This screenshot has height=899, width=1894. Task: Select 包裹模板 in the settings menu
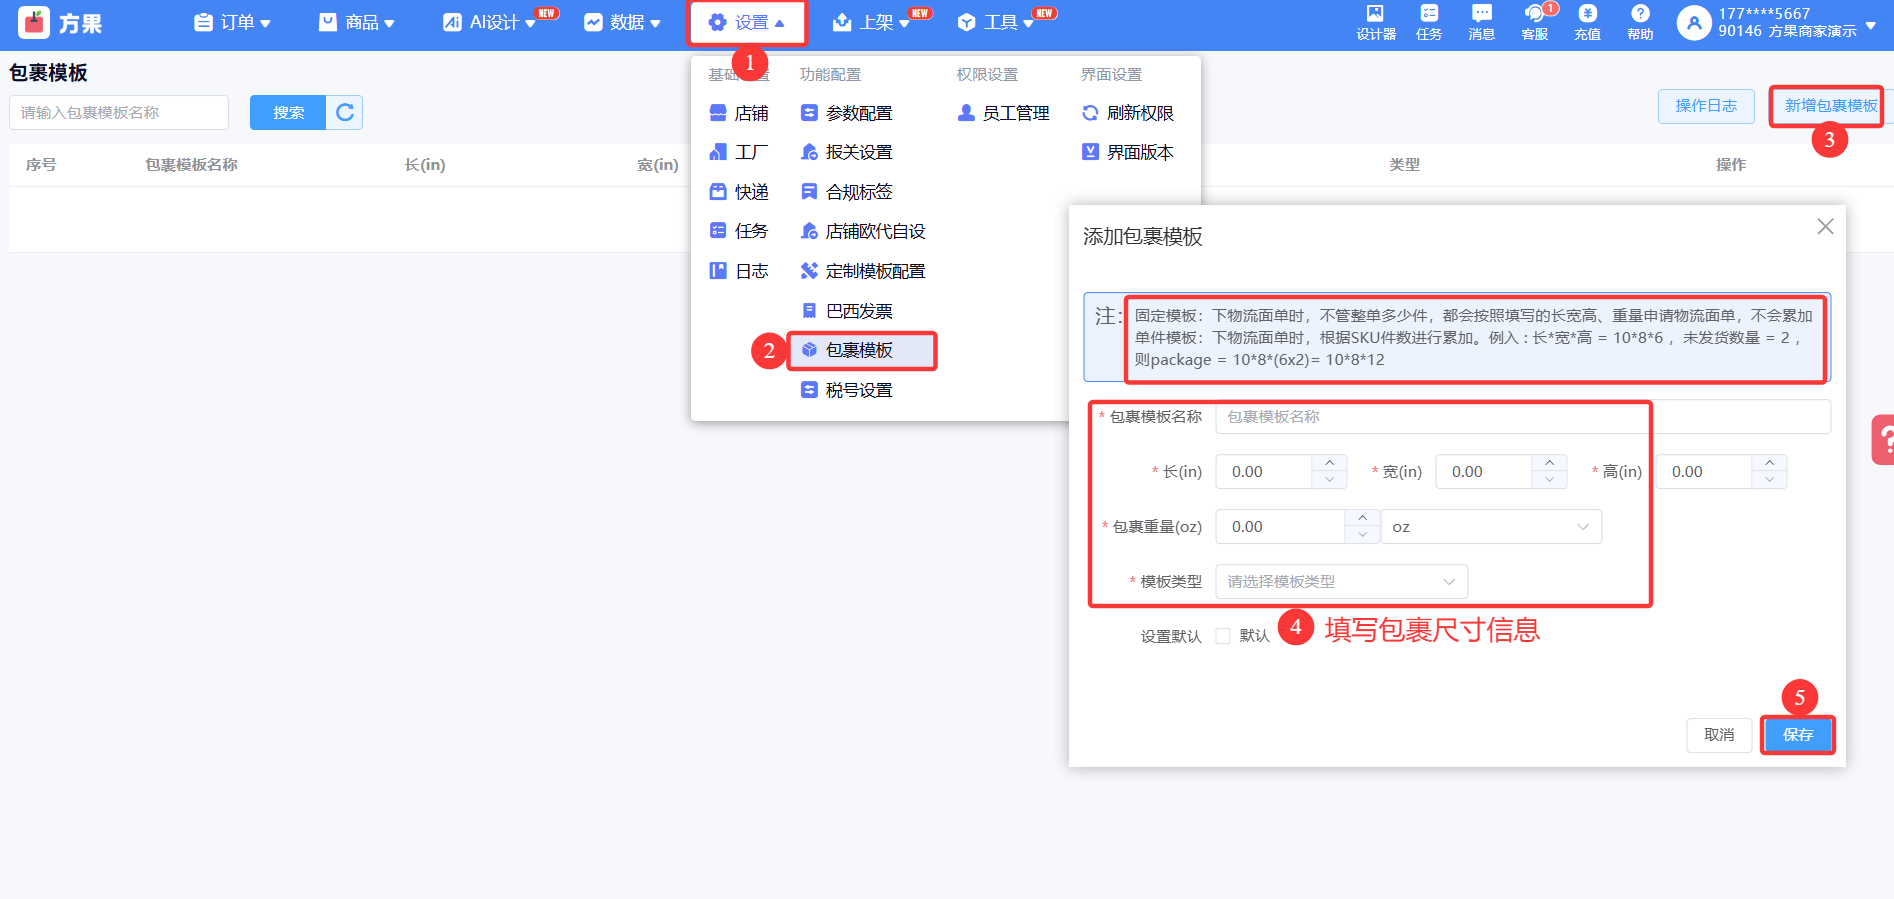pyautogui.click(x=861, y=350)
